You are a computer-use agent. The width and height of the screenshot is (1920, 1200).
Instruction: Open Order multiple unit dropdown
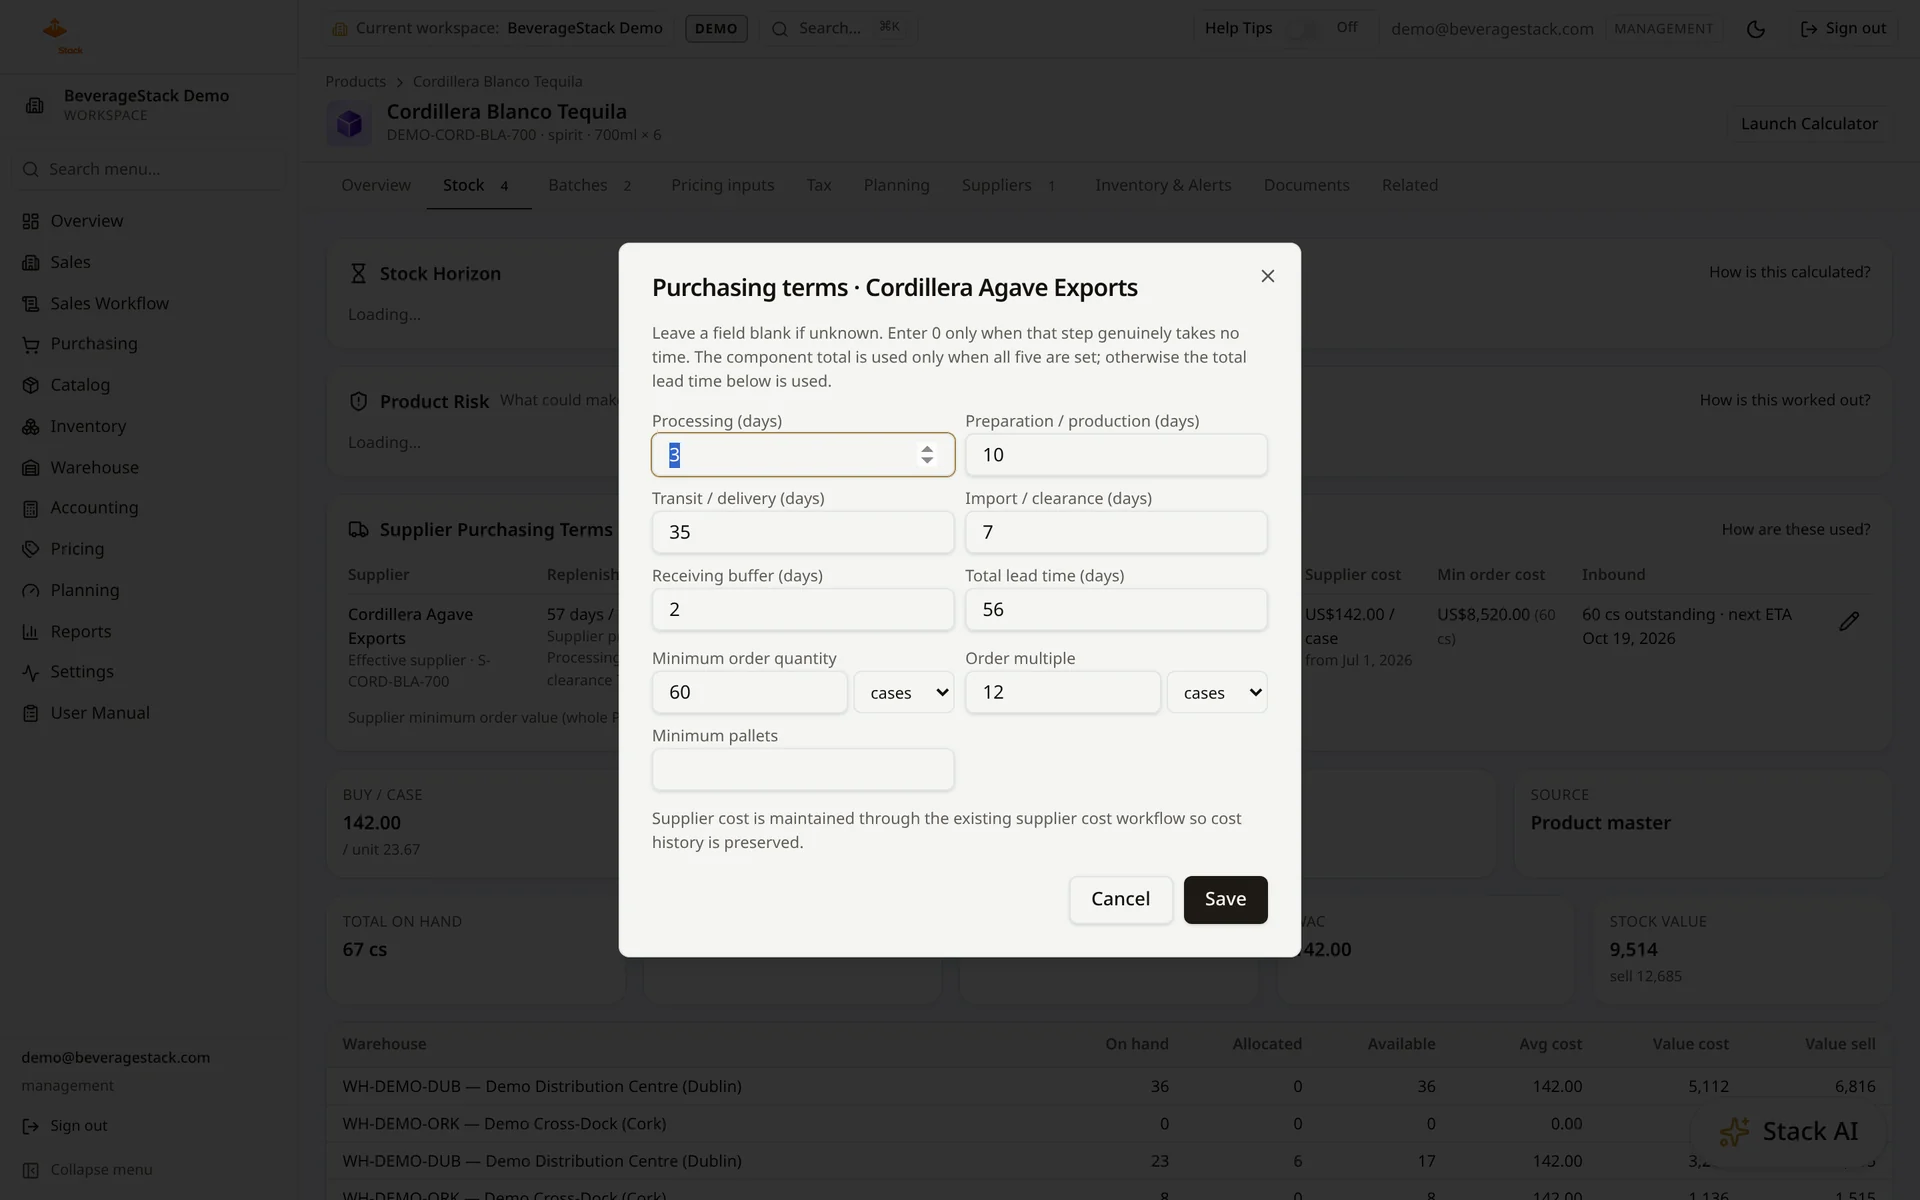(x=1217, y=692)
